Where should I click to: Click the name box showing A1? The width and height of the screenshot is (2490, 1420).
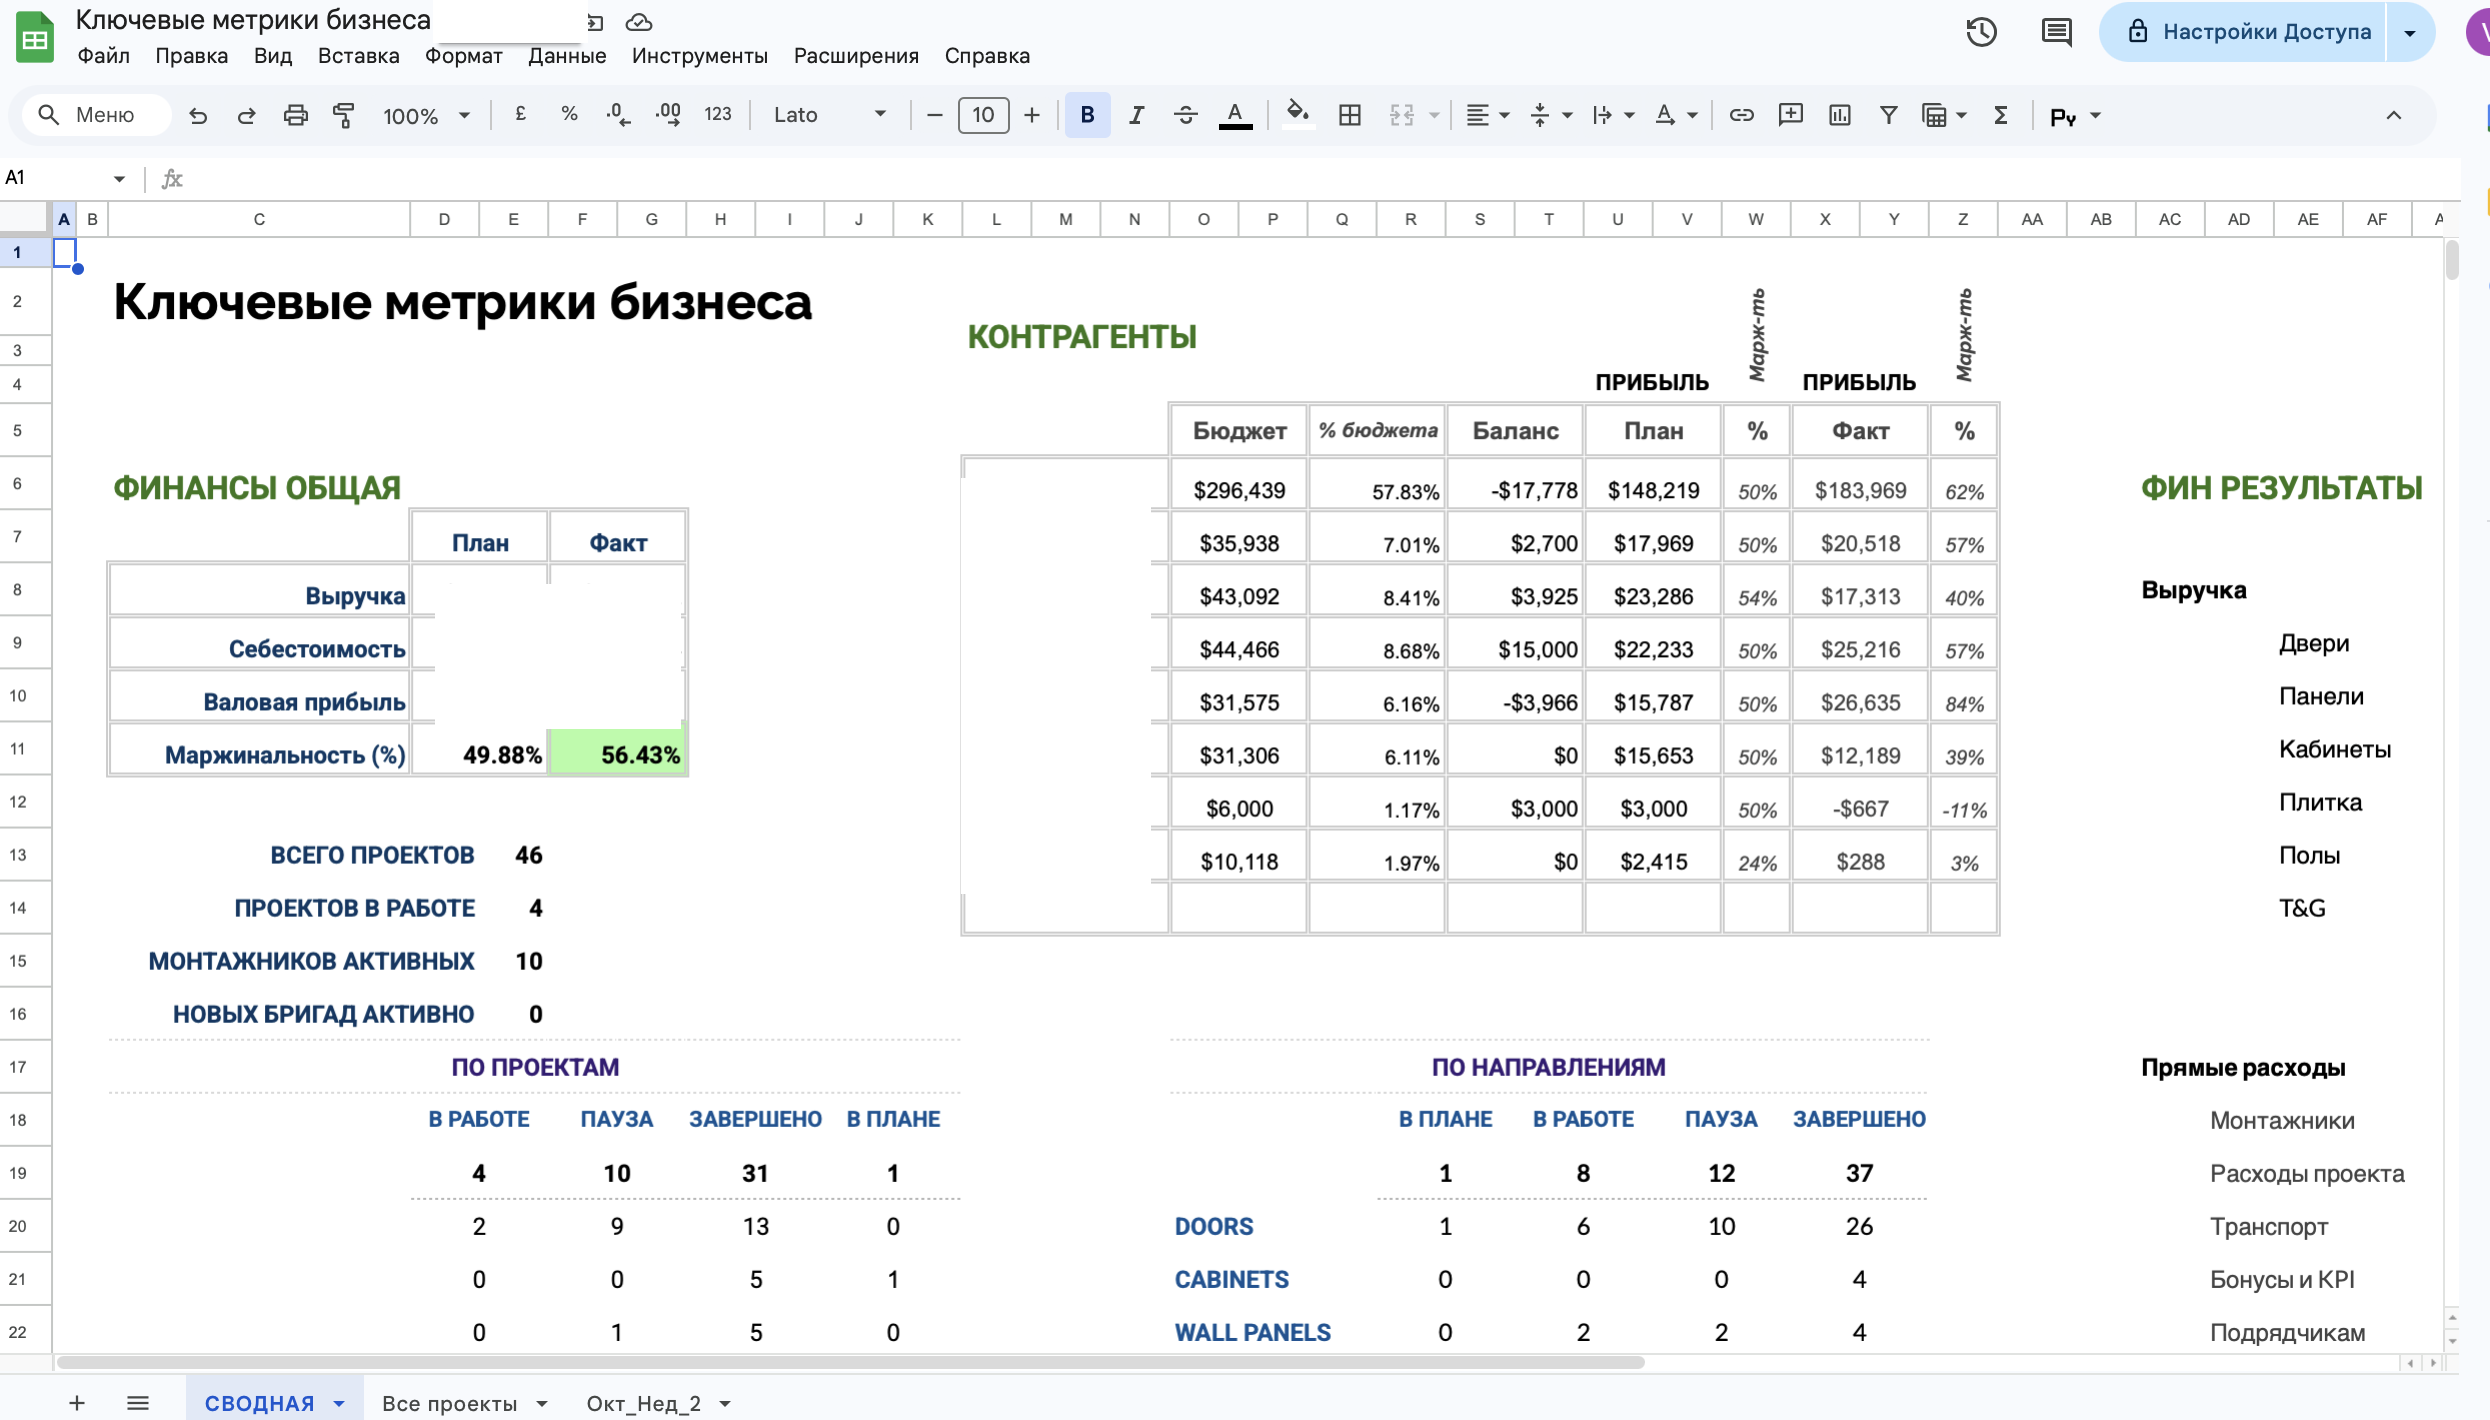click(x=65, y=178)
